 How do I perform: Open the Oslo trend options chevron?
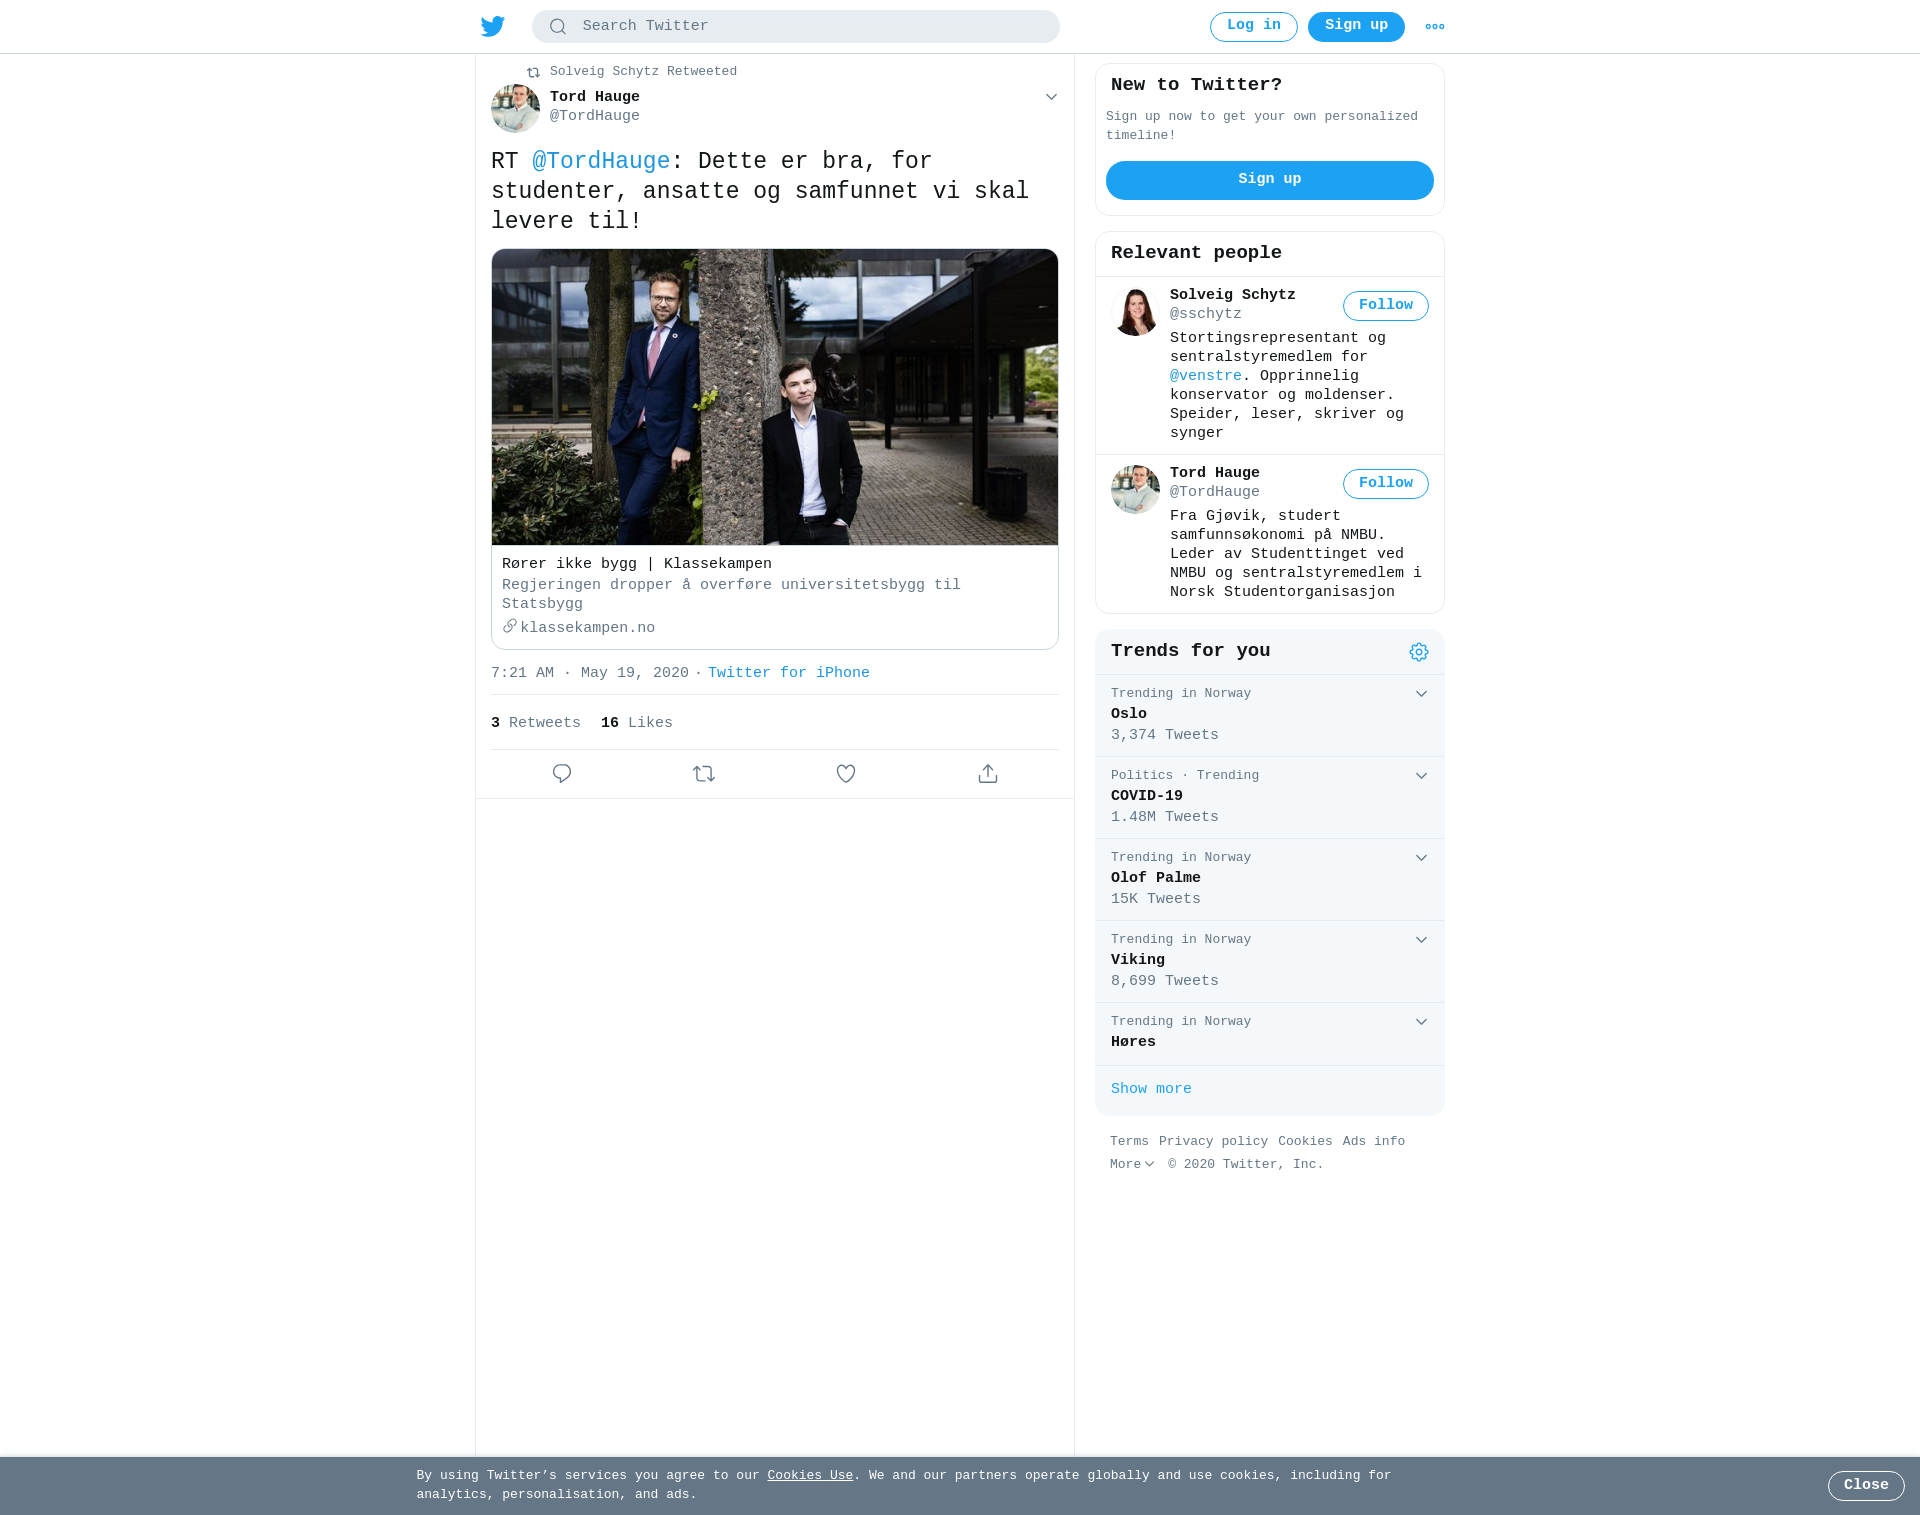pos(1421,694)
